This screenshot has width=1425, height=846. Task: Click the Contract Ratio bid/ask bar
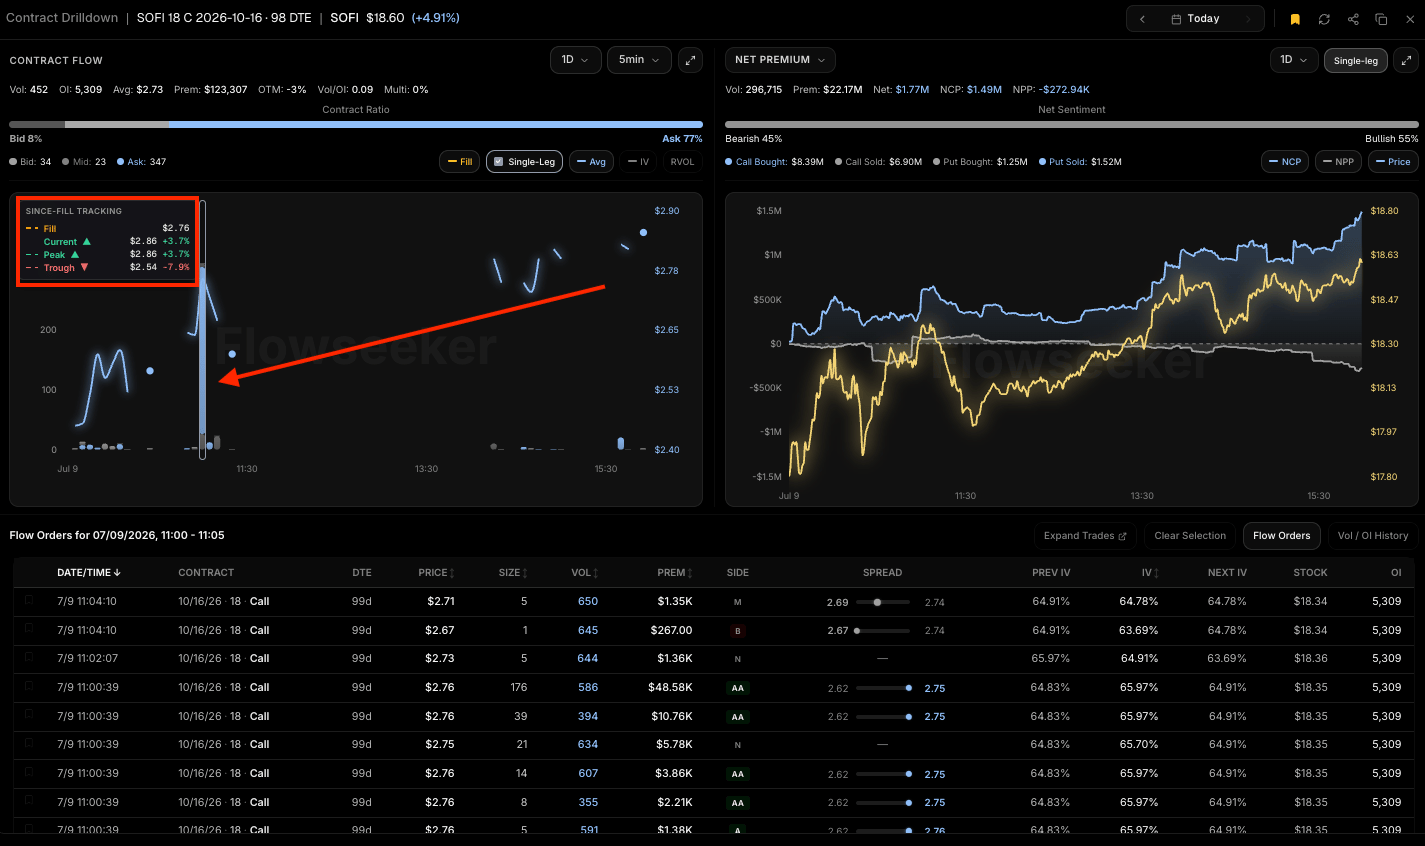tap(356, 125)
